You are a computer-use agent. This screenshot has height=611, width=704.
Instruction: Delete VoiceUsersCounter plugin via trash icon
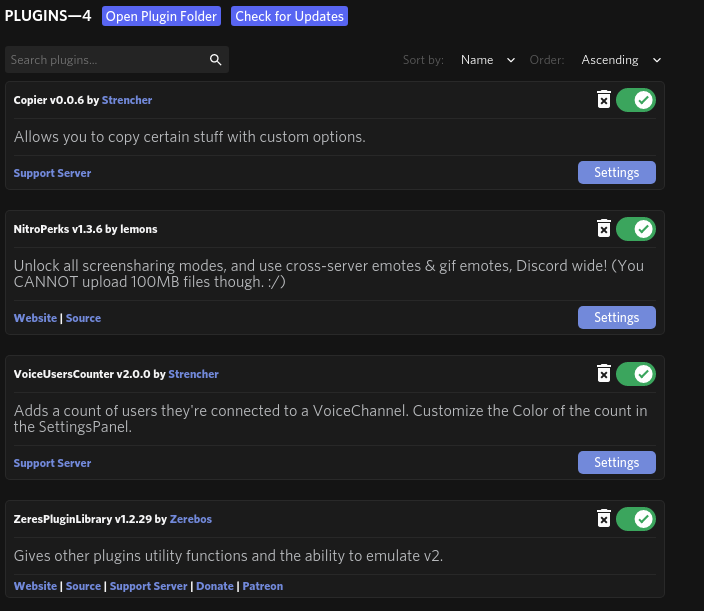point(604,374)
